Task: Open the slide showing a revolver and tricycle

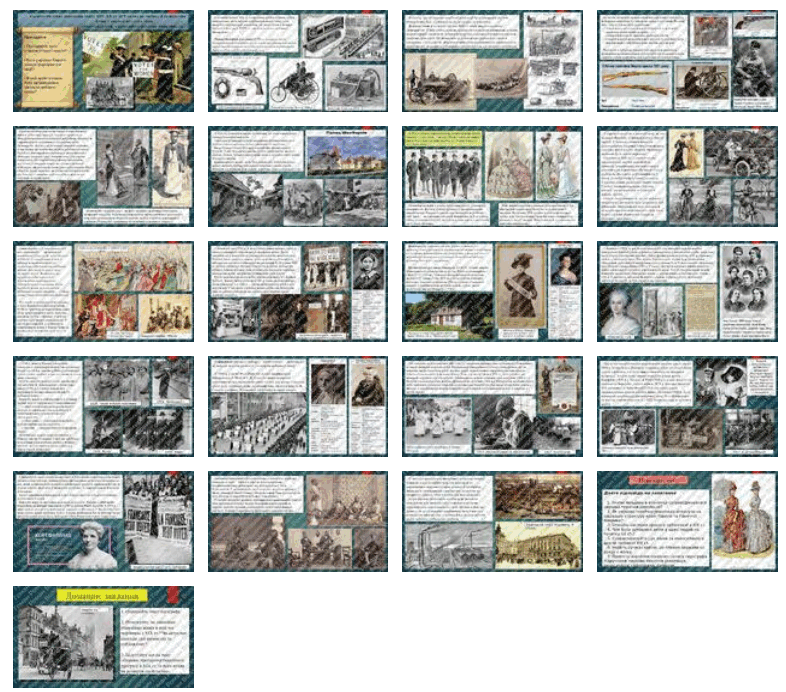Action: point(298,61)
